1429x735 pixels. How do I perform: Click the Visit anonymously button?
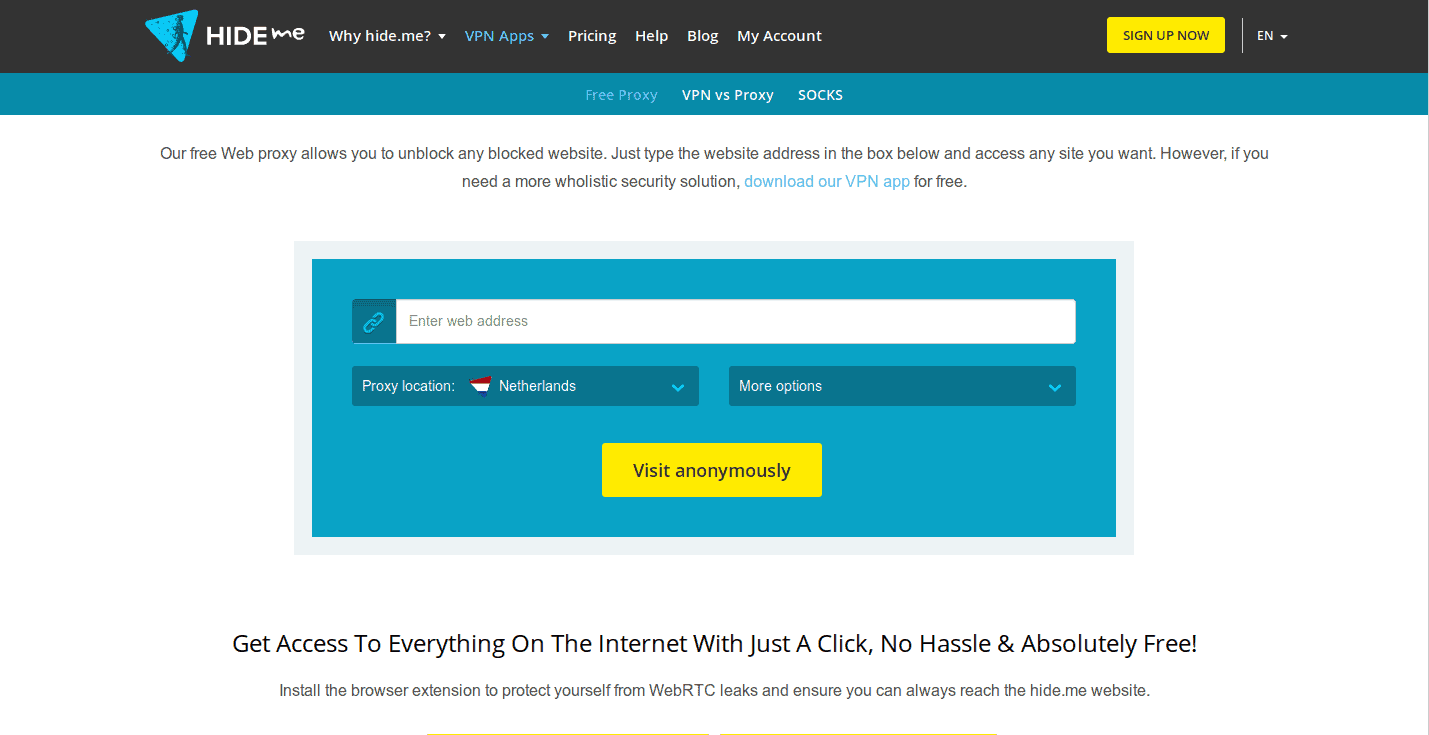click(x=712, y=470)
